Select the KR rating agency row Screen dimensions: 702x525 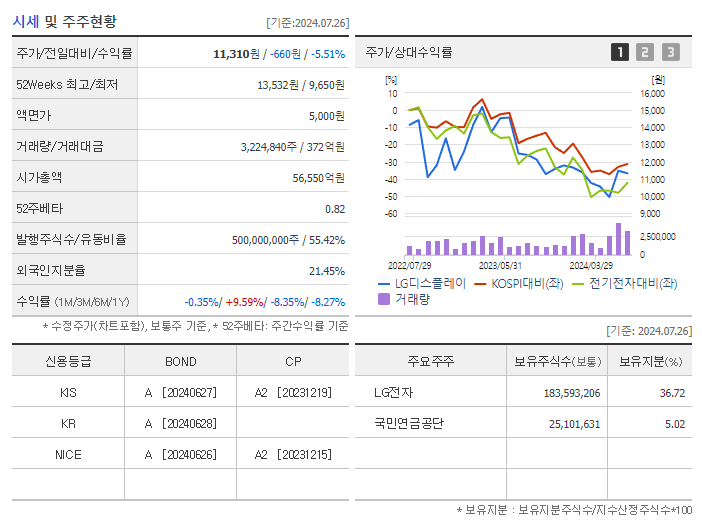pyautogui.click(x=180, y=423)
